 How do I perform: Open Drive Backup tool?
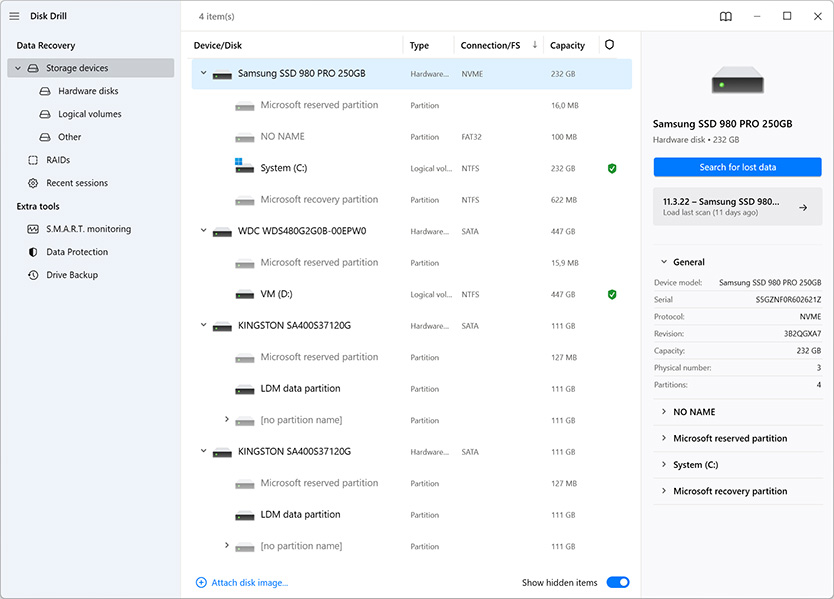point(67,275)
